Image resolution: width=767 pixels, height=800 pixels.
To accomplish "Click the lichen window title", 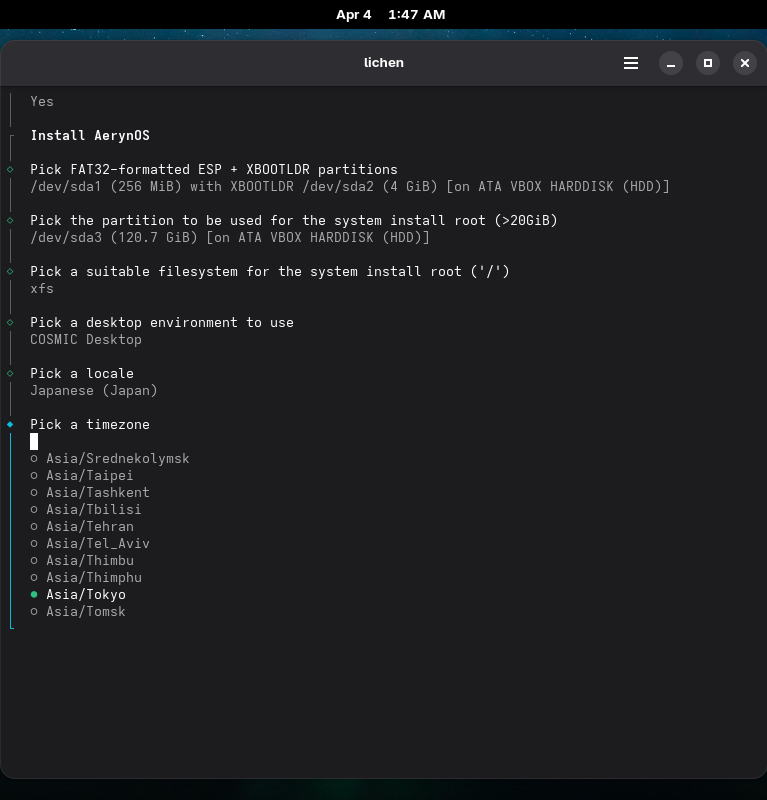I will 383,63.
